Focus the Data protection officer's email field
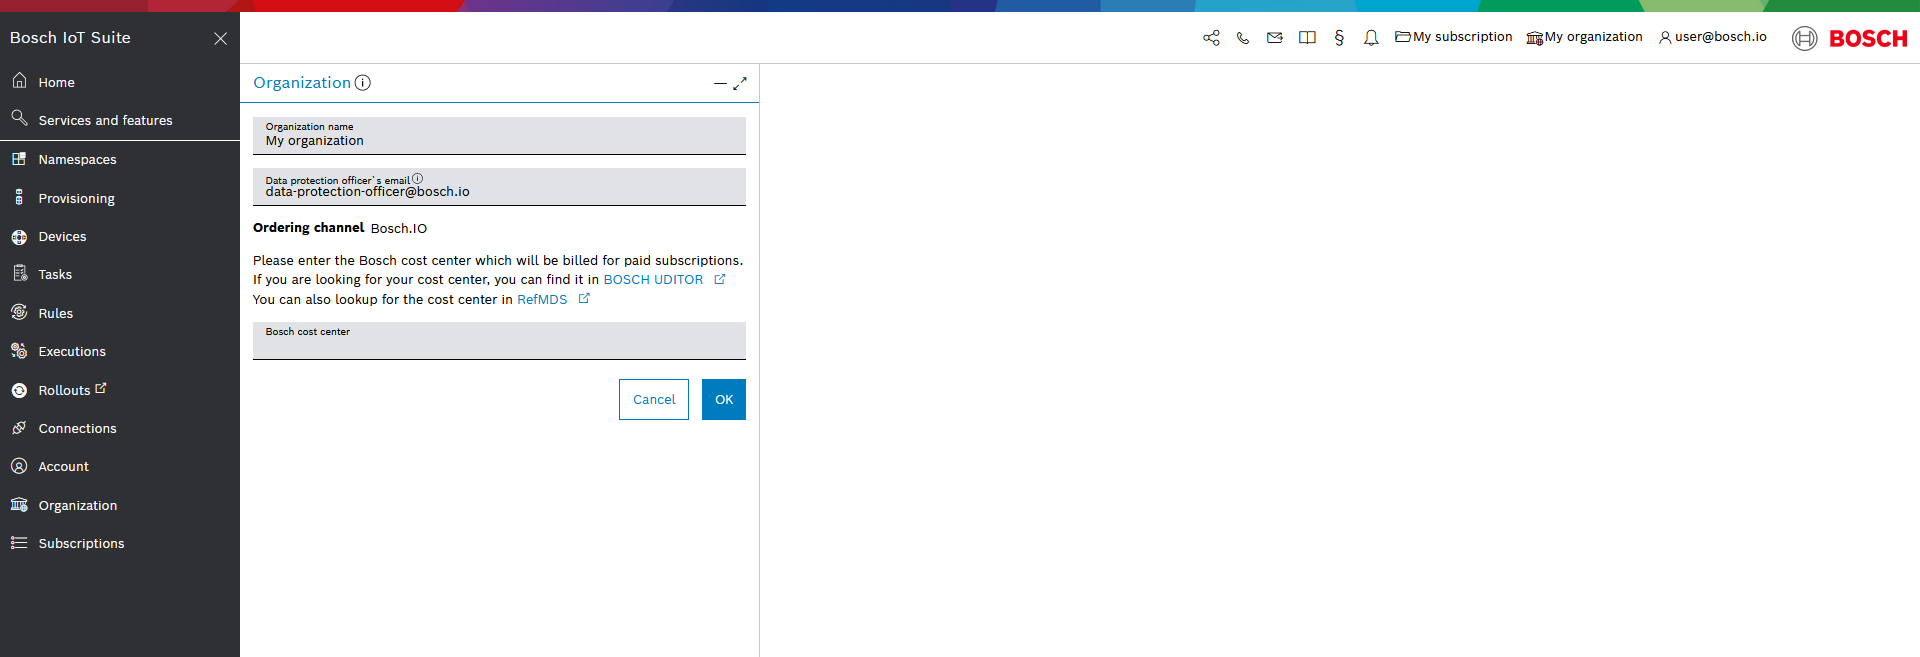Image resolution: width=1920 pixels, height=657 pixels. click(499, 187)
